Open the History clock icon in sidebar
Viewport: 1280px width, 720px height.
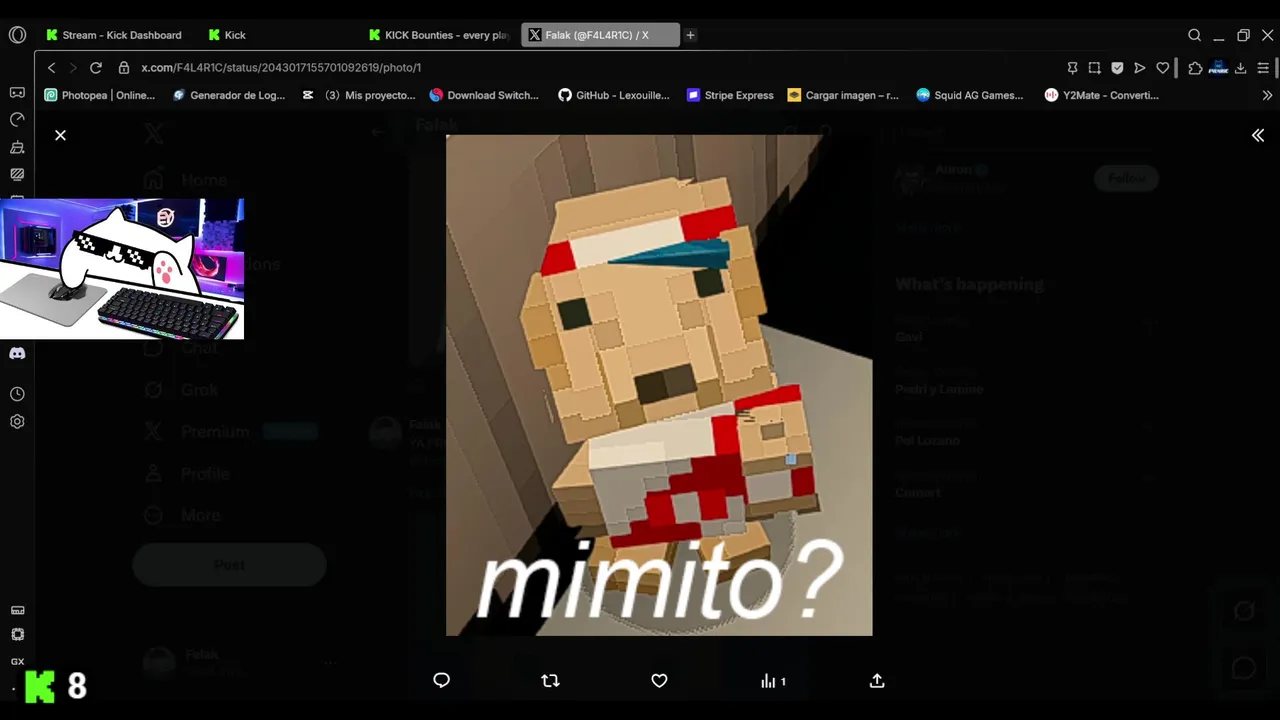(17, 394)
